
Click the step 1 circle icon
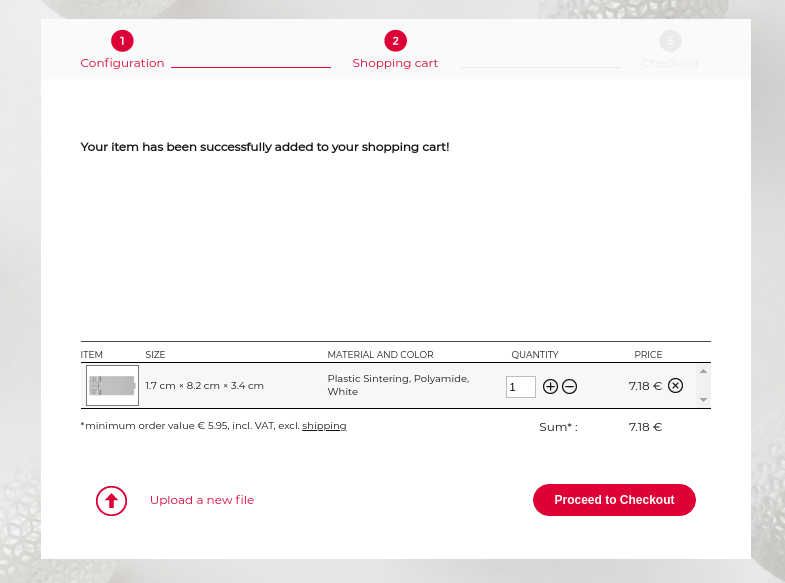click(122, 41)
